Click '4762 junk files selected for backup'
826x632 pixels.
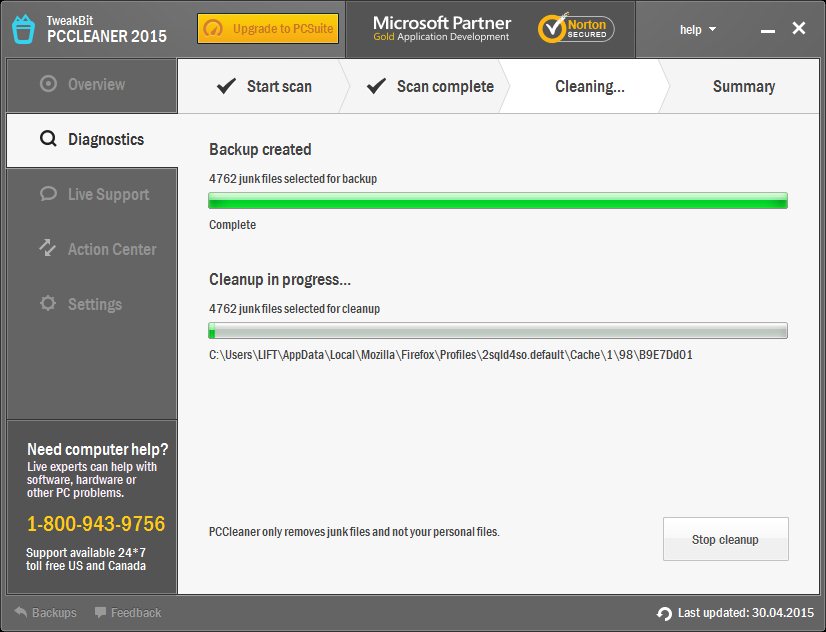293,179
